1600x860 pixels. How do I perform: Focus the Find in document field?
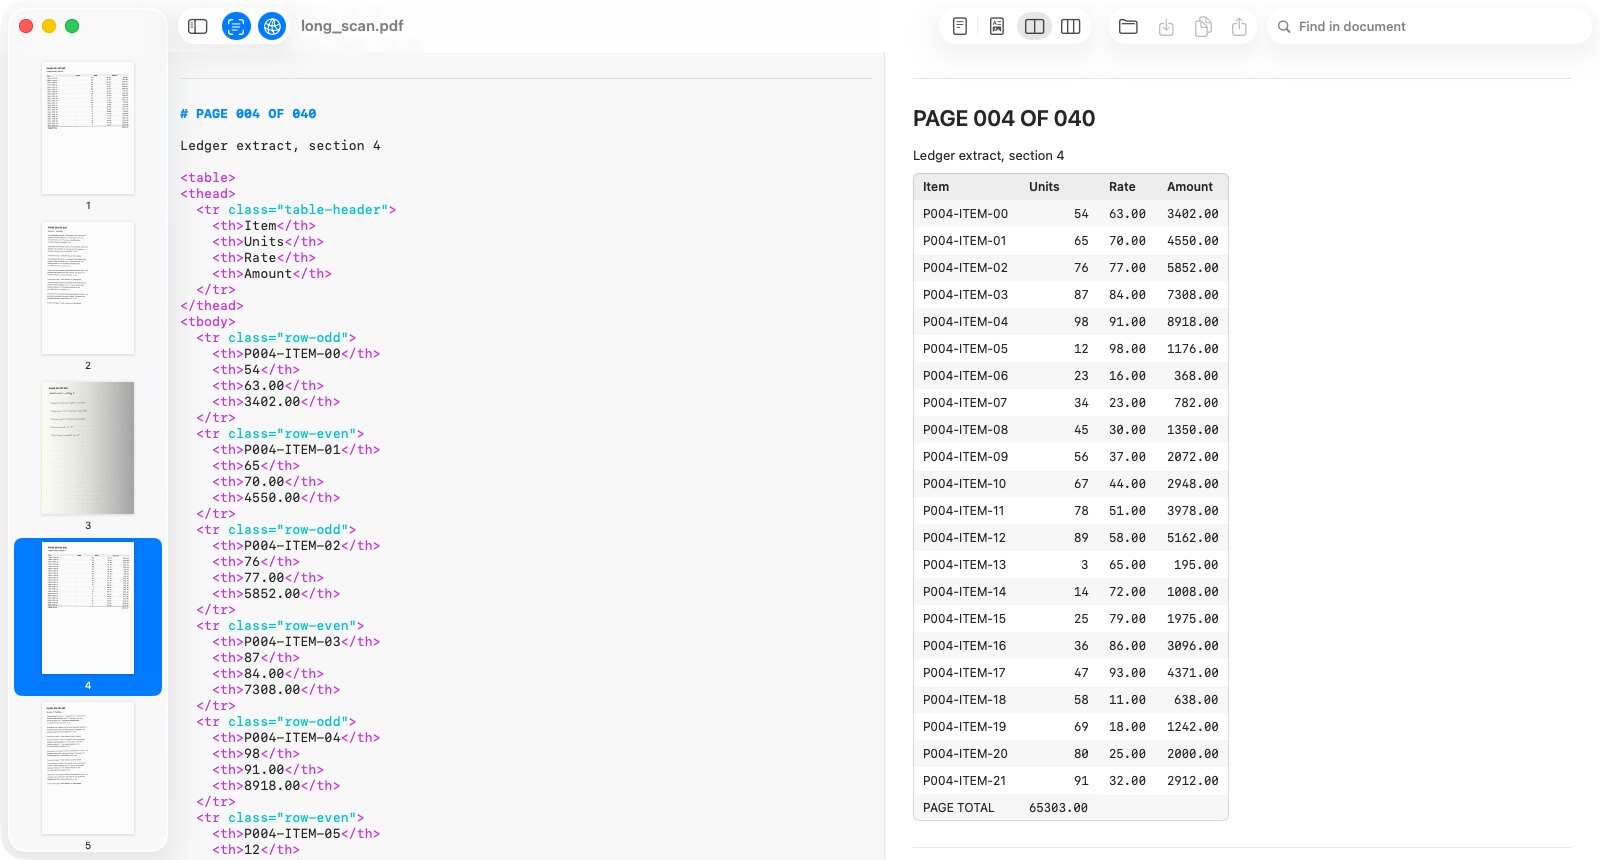(1429, 27)
